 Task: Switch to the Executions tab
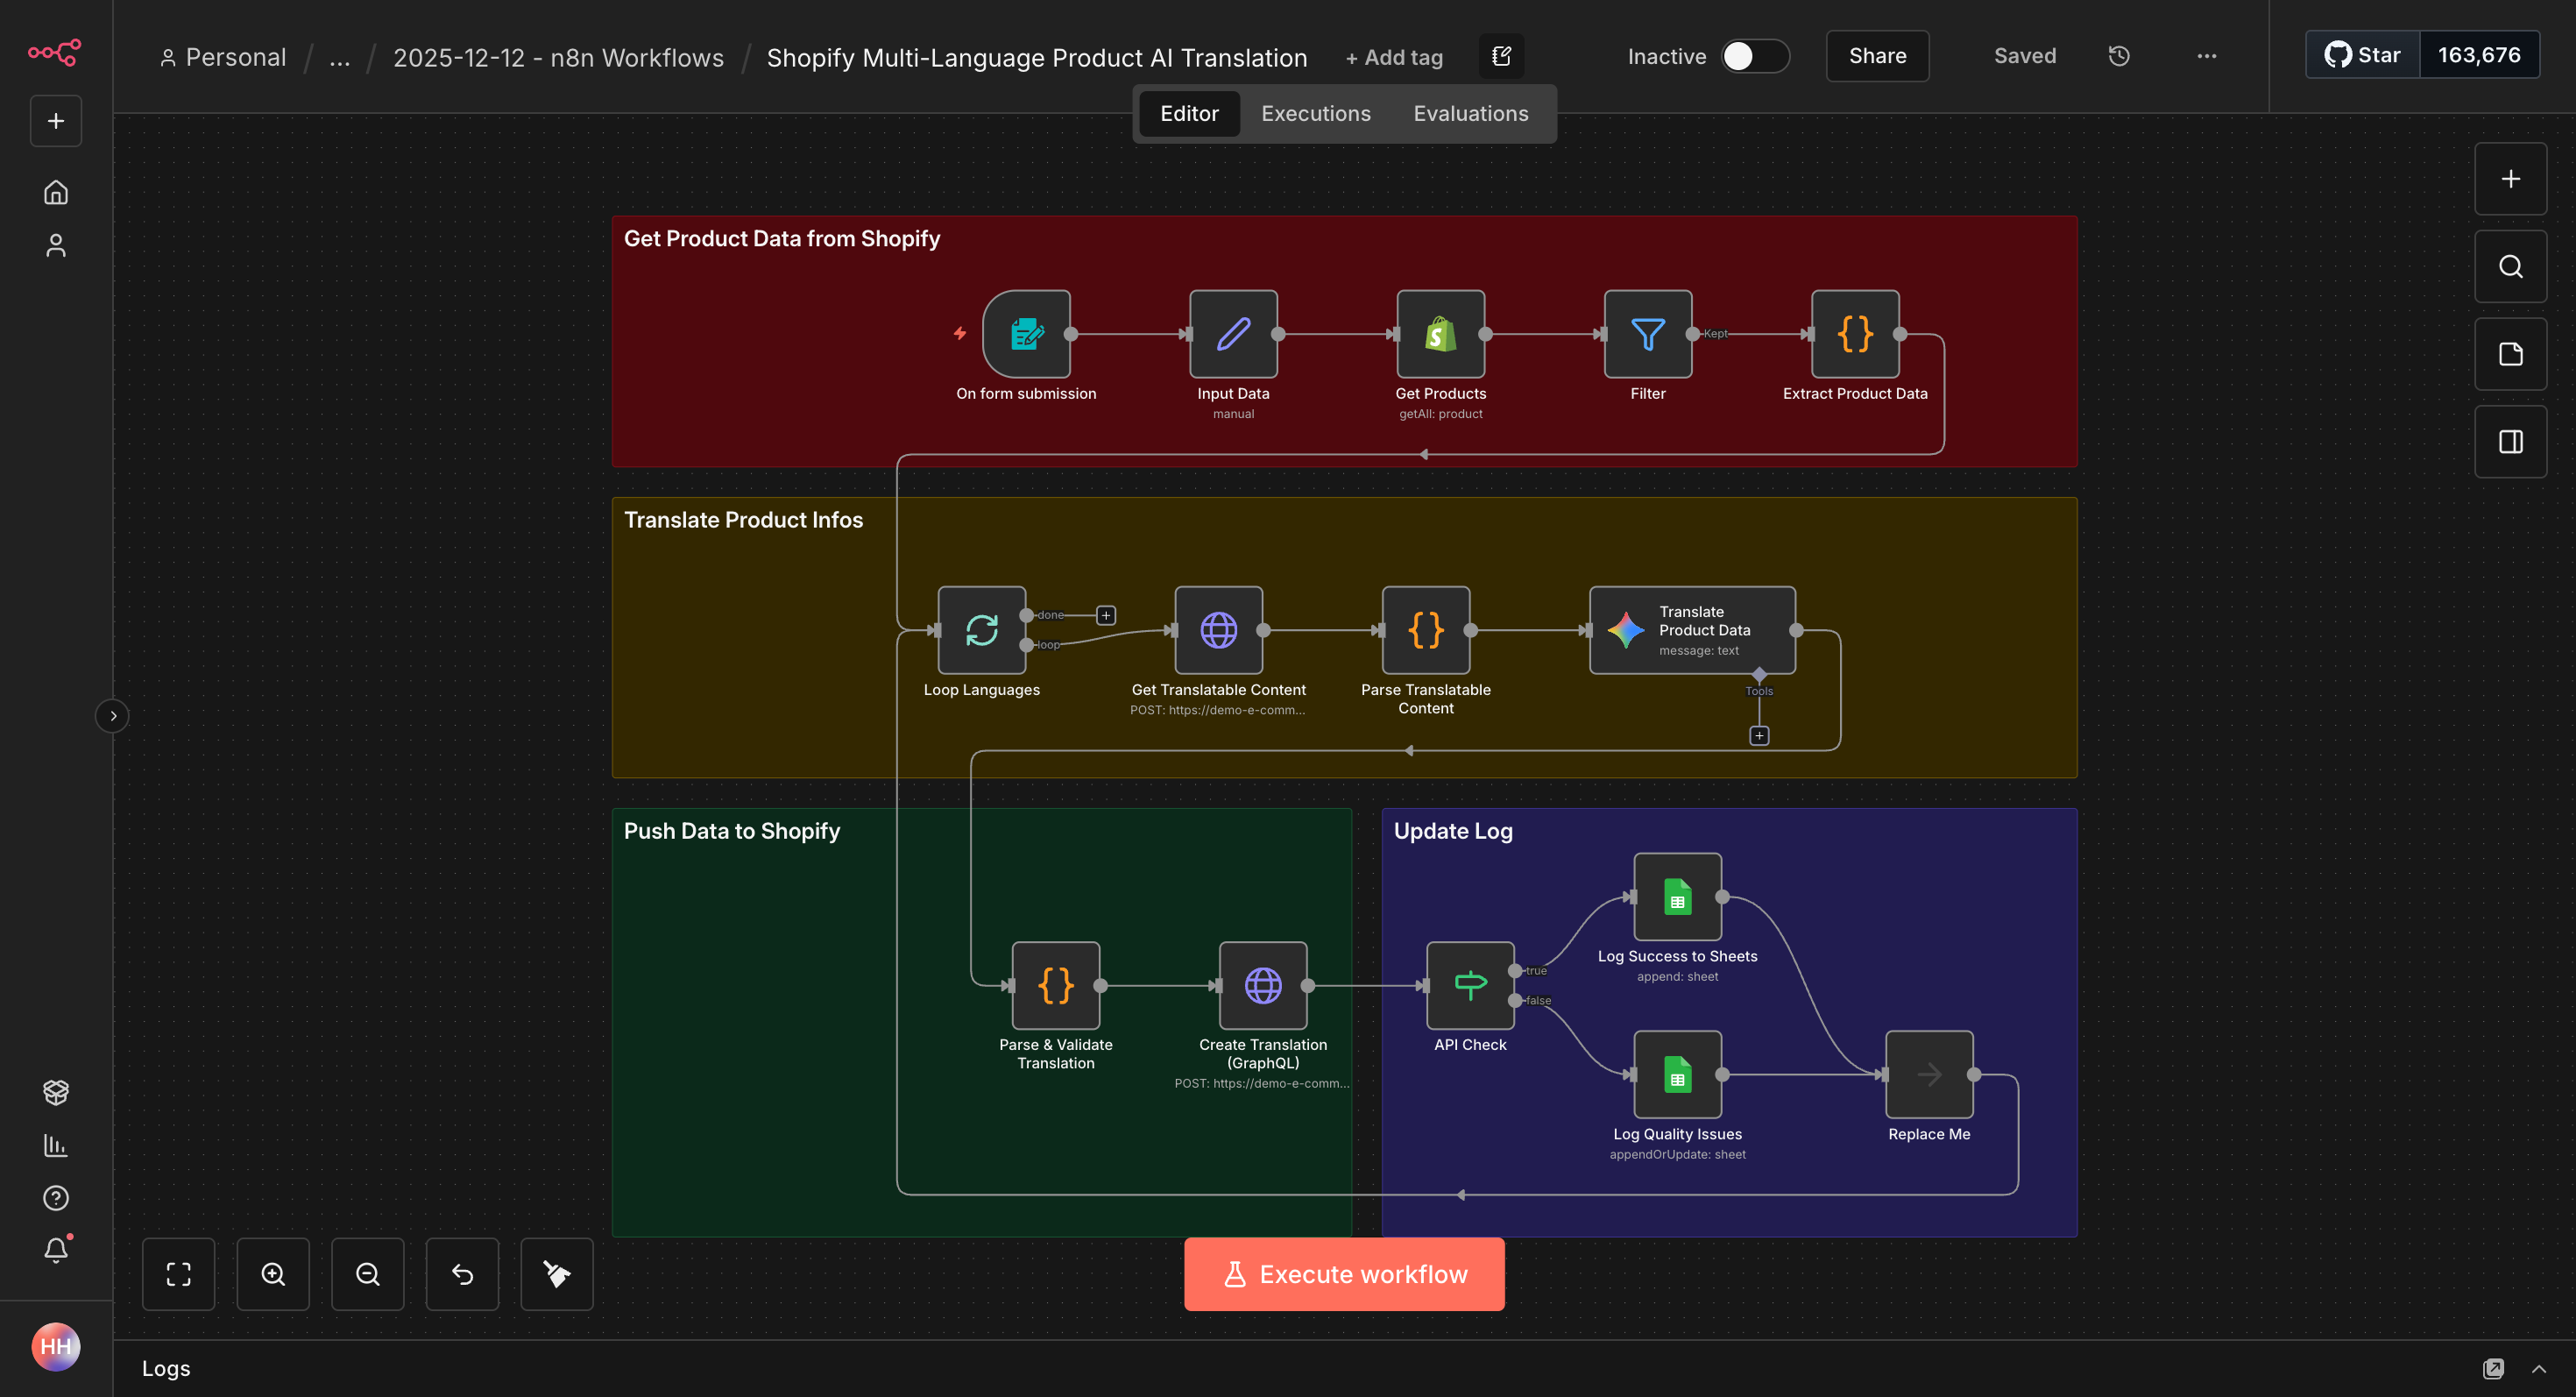coord(1315,114)
